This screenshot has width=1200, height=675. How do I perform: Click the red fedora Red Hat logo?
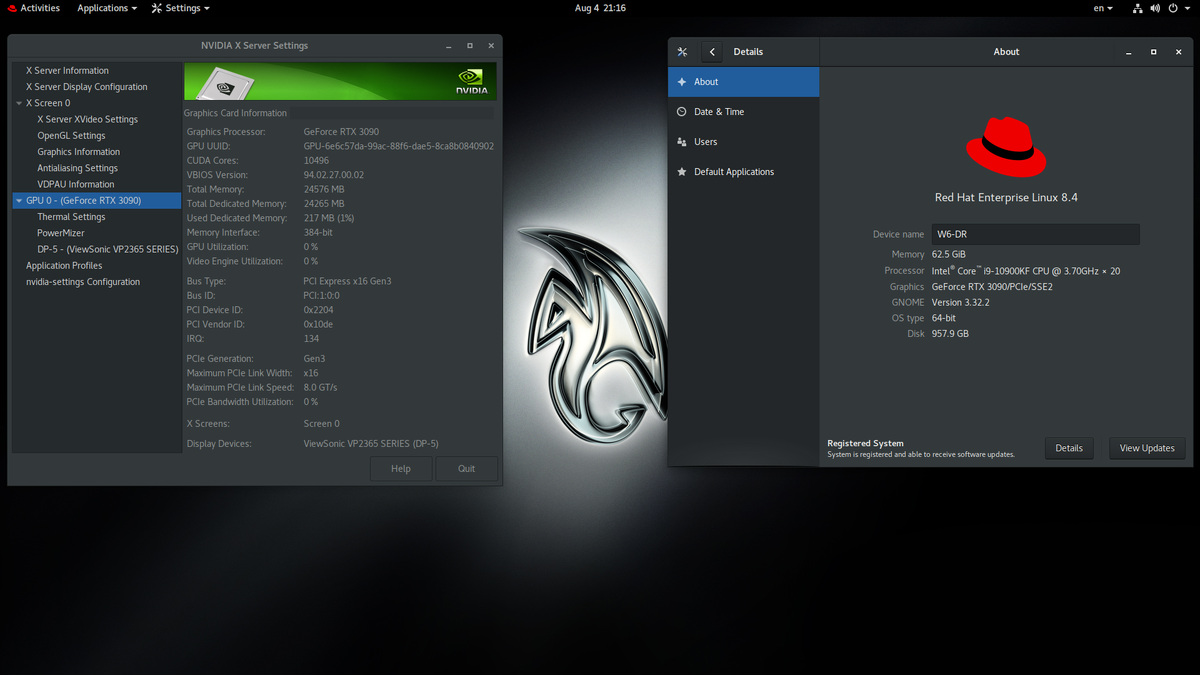1006,146
